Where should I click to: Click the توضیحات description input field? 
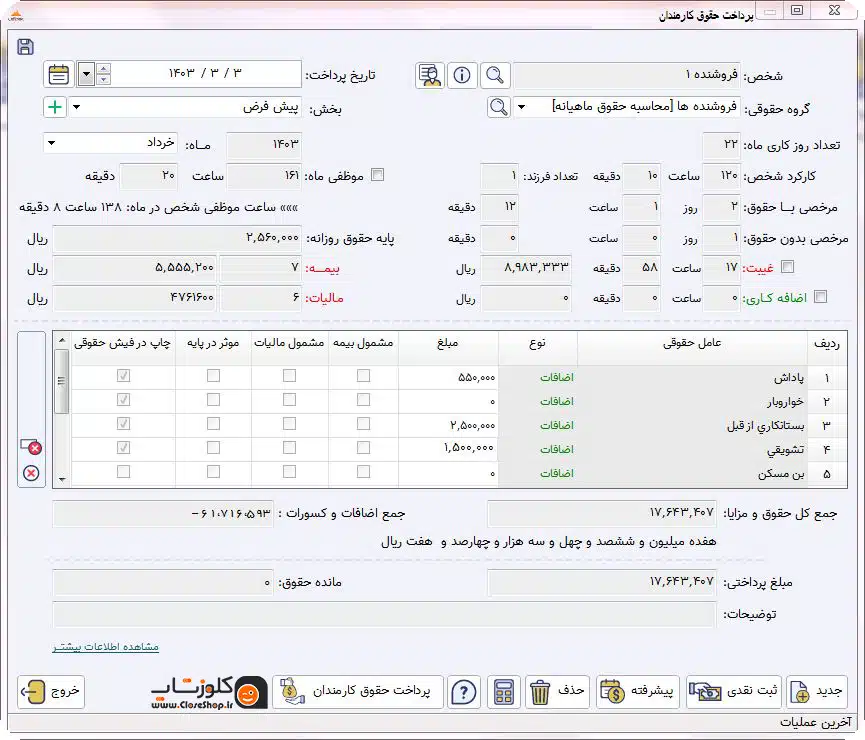(384, 615)
